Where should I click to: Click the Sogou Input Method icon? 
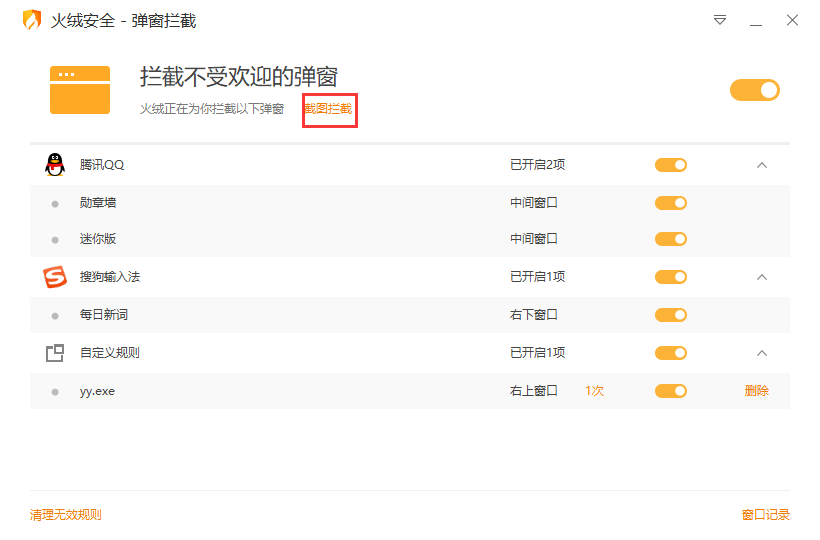(x=54, y=277)
